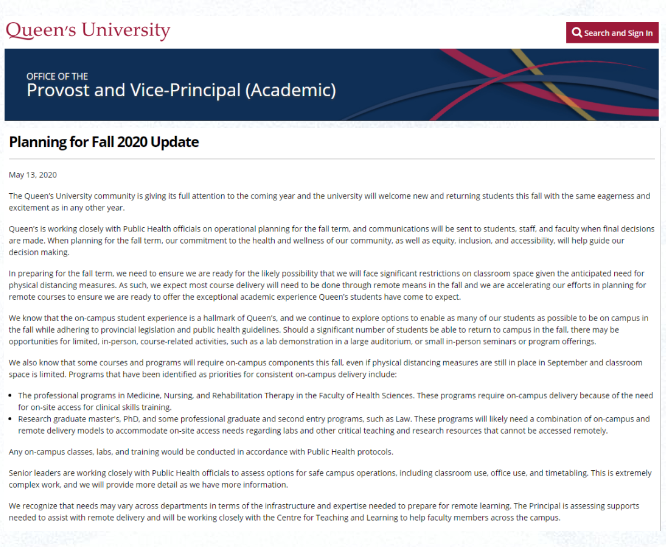Click paragraph starting Queen's is working closely

click(331, 240)
